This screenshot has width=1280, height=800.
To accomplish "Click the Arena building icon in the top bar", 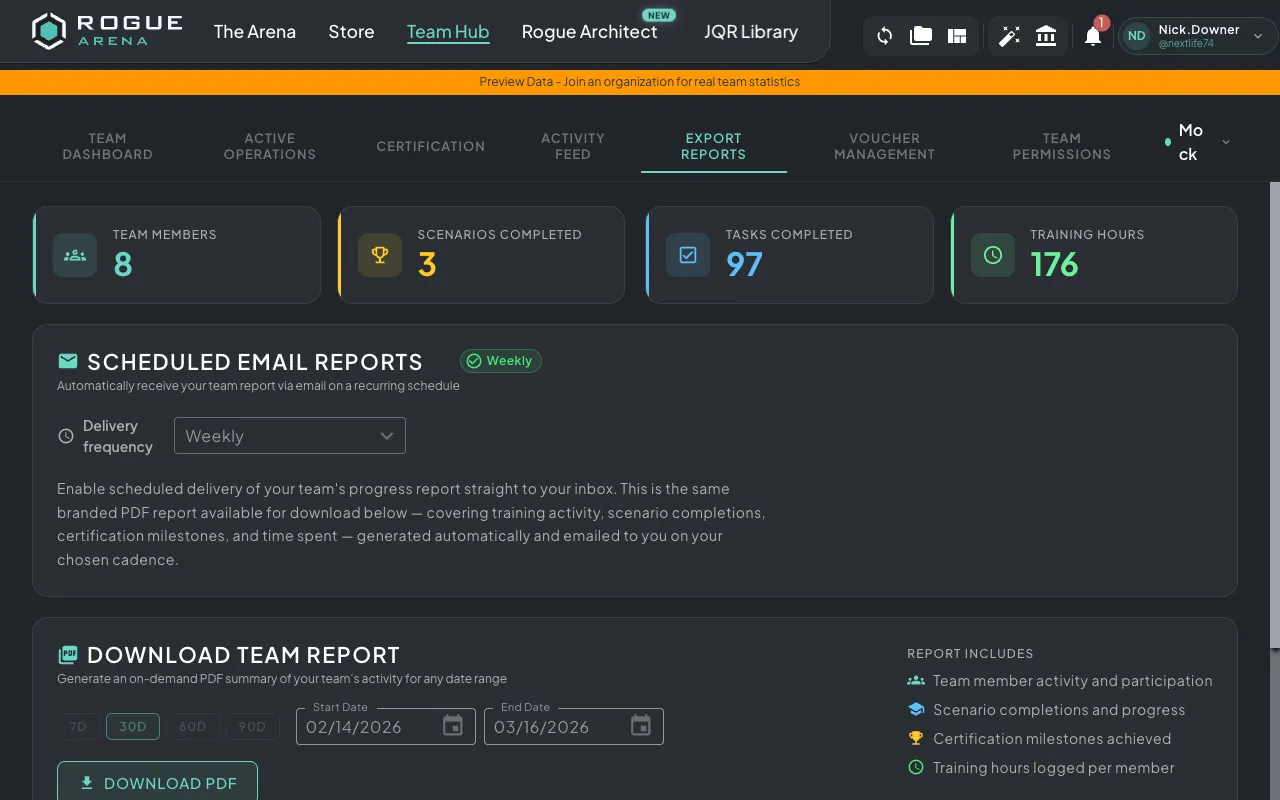I will pyautogui.click(x=1046, y=35).
